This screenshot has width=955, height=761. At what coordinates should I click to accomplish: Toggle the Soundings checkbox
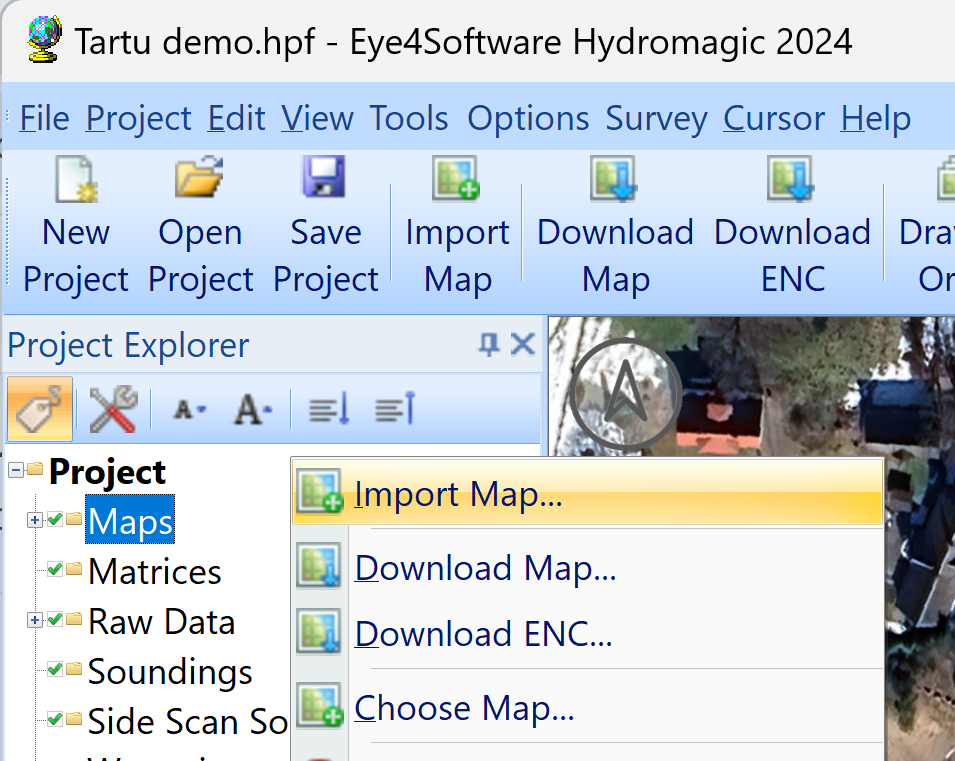(x=55, y=670)
